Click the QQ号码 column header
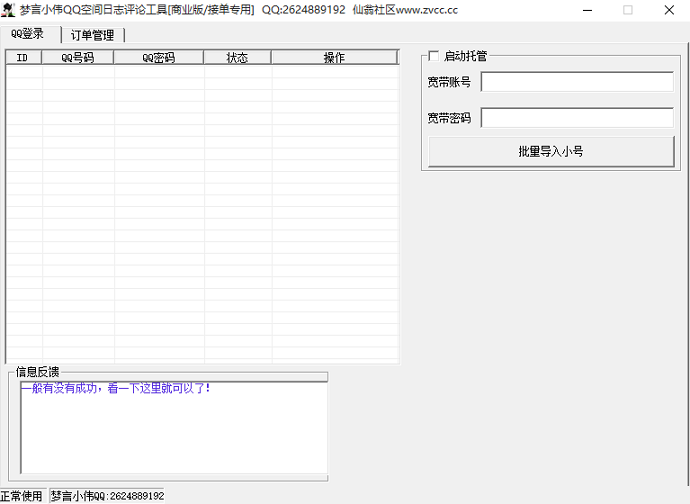The height and width of the screenshot is (504, 690). 78,58
